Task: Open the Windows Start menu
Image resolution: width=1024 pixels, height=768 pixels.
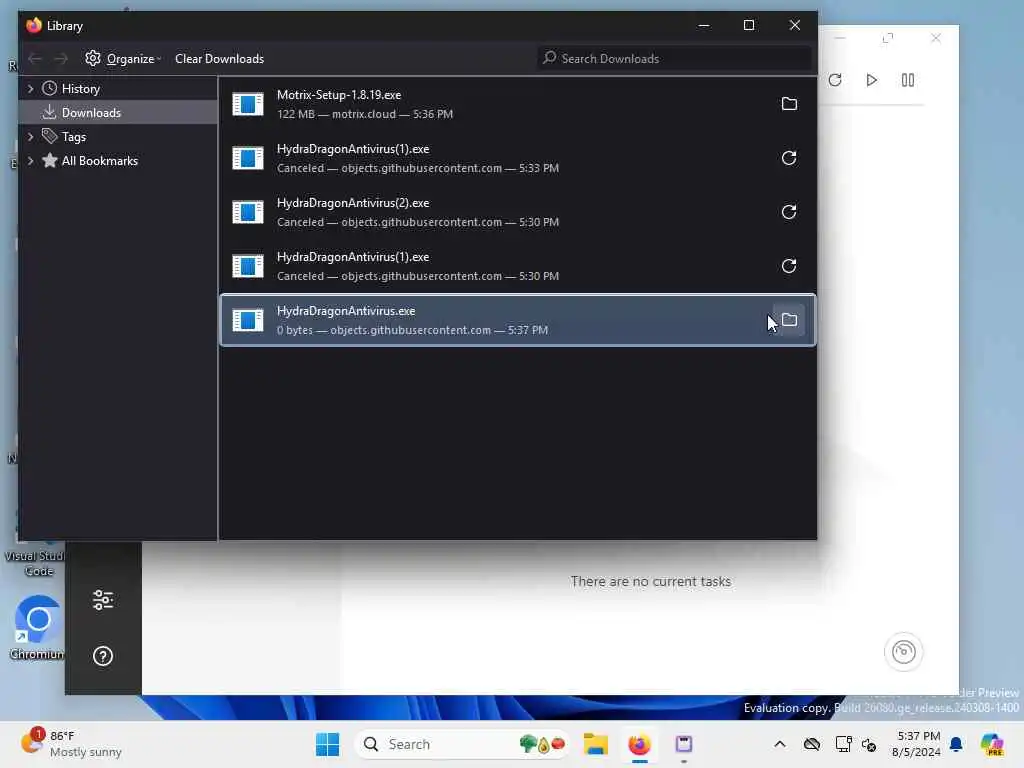Action: [327, 744]
